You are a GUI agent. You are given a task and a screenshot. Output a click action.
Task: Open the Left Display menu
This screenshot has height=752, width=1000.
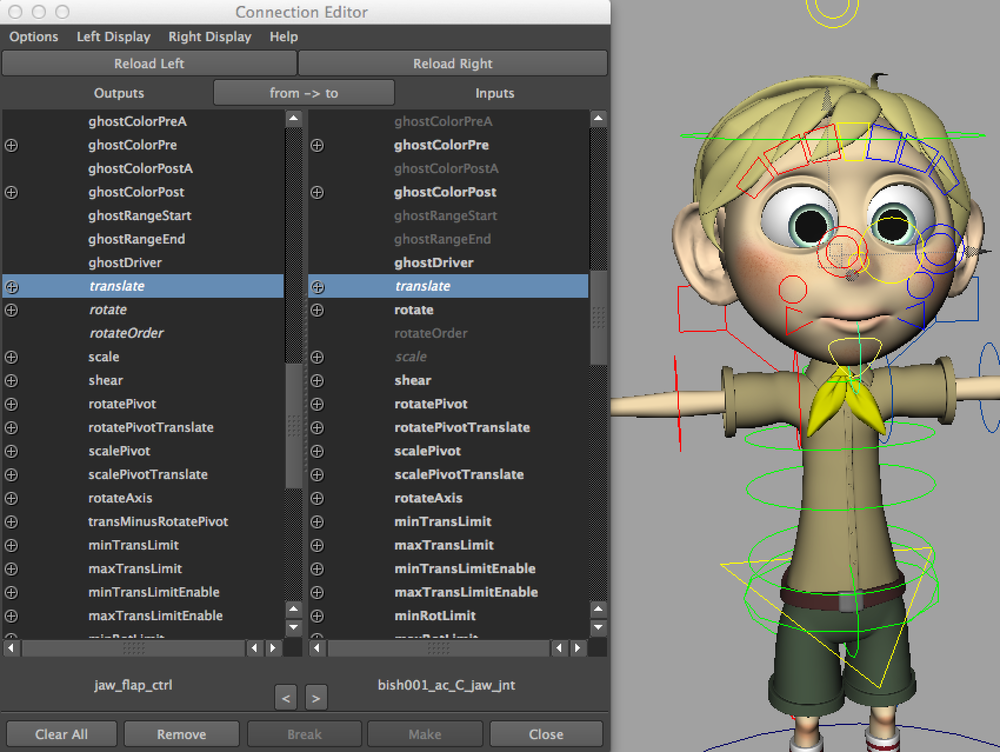coord(114,37)
